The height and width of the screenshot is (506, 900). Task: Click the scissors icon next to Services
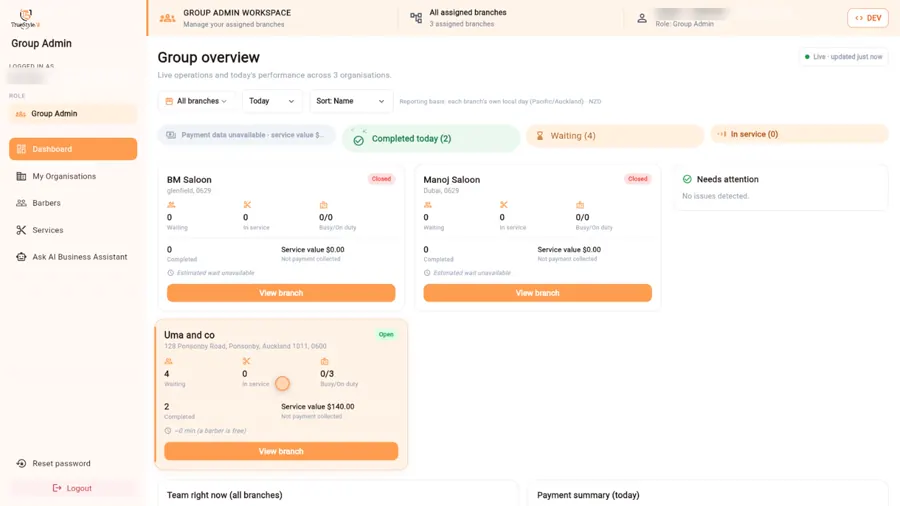pos(21,230)
